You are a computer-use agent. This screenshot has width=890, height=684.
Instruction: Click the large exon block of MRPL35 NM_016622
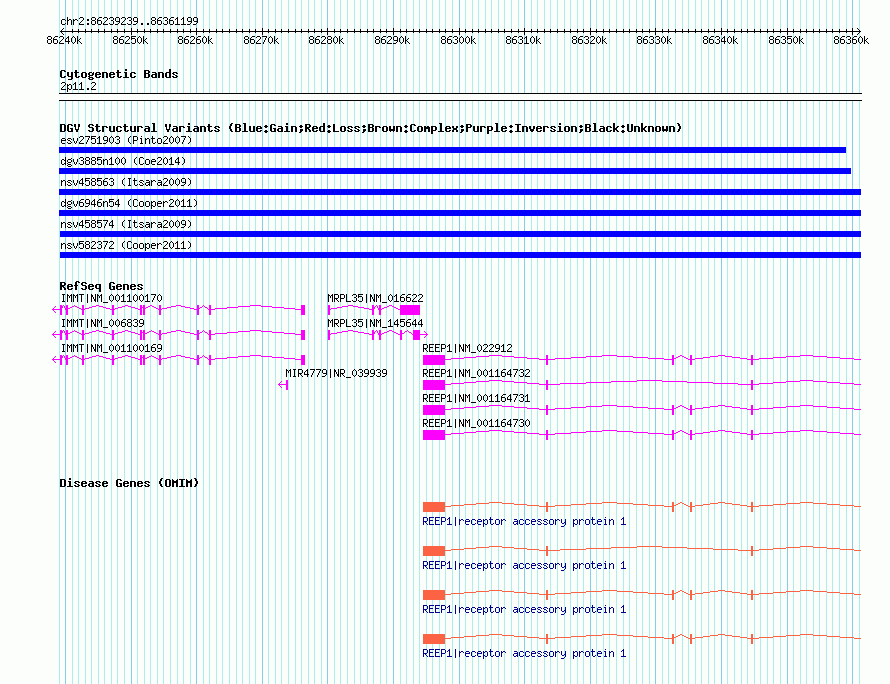(410, 310)
